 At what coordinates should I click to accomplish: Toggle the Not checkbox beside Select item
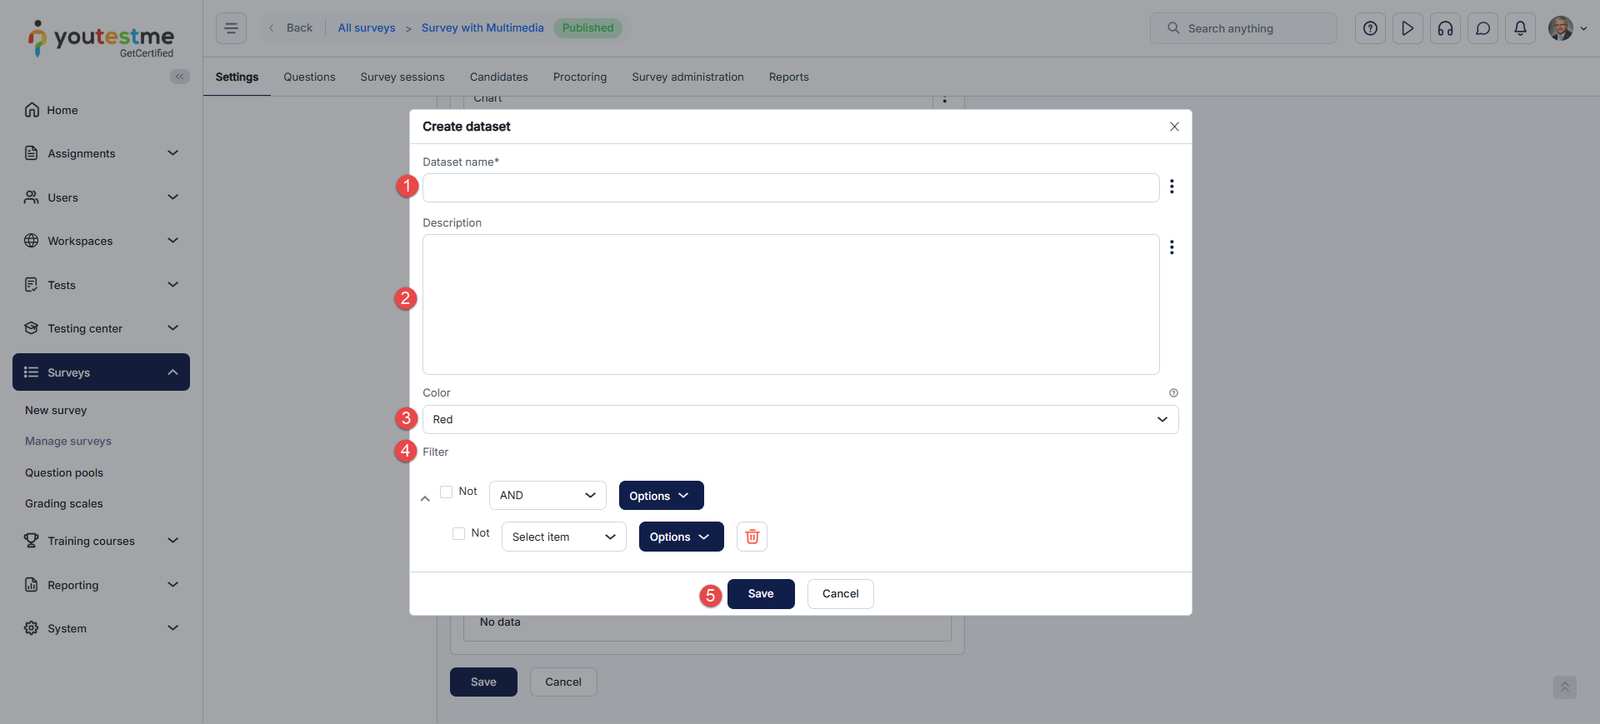pyautogui.click(x=458, y=534)
